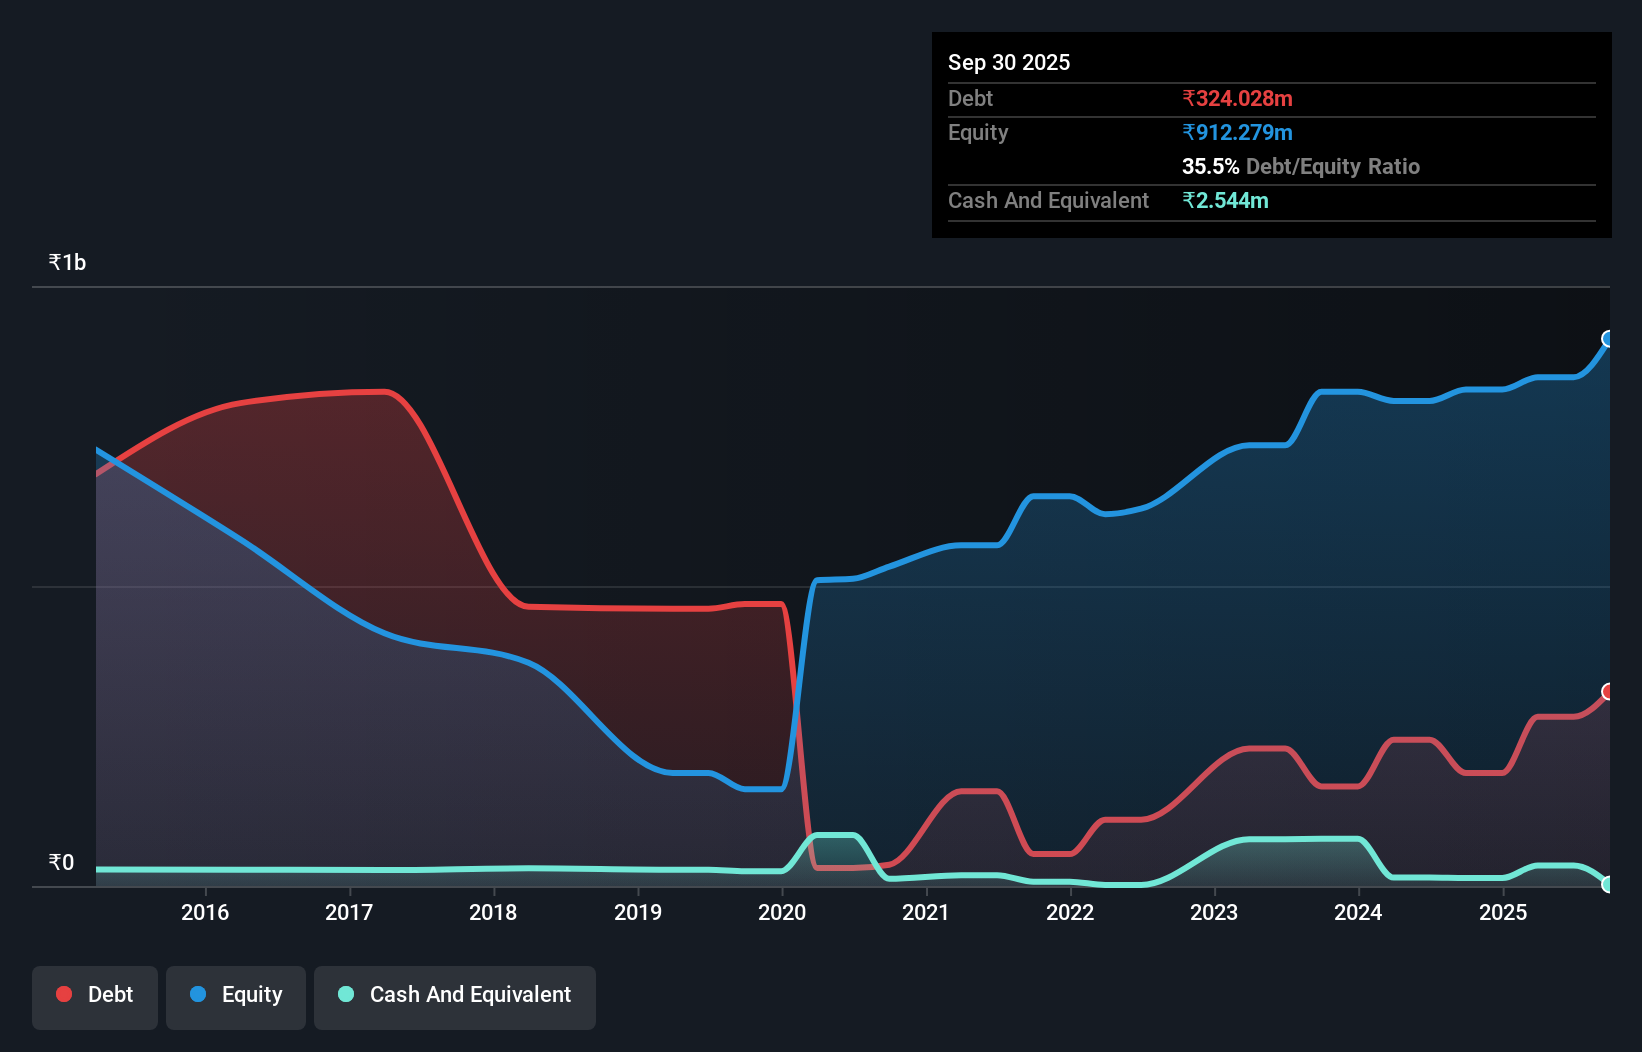Click the 2023 x-axis label

[1214, 912]
